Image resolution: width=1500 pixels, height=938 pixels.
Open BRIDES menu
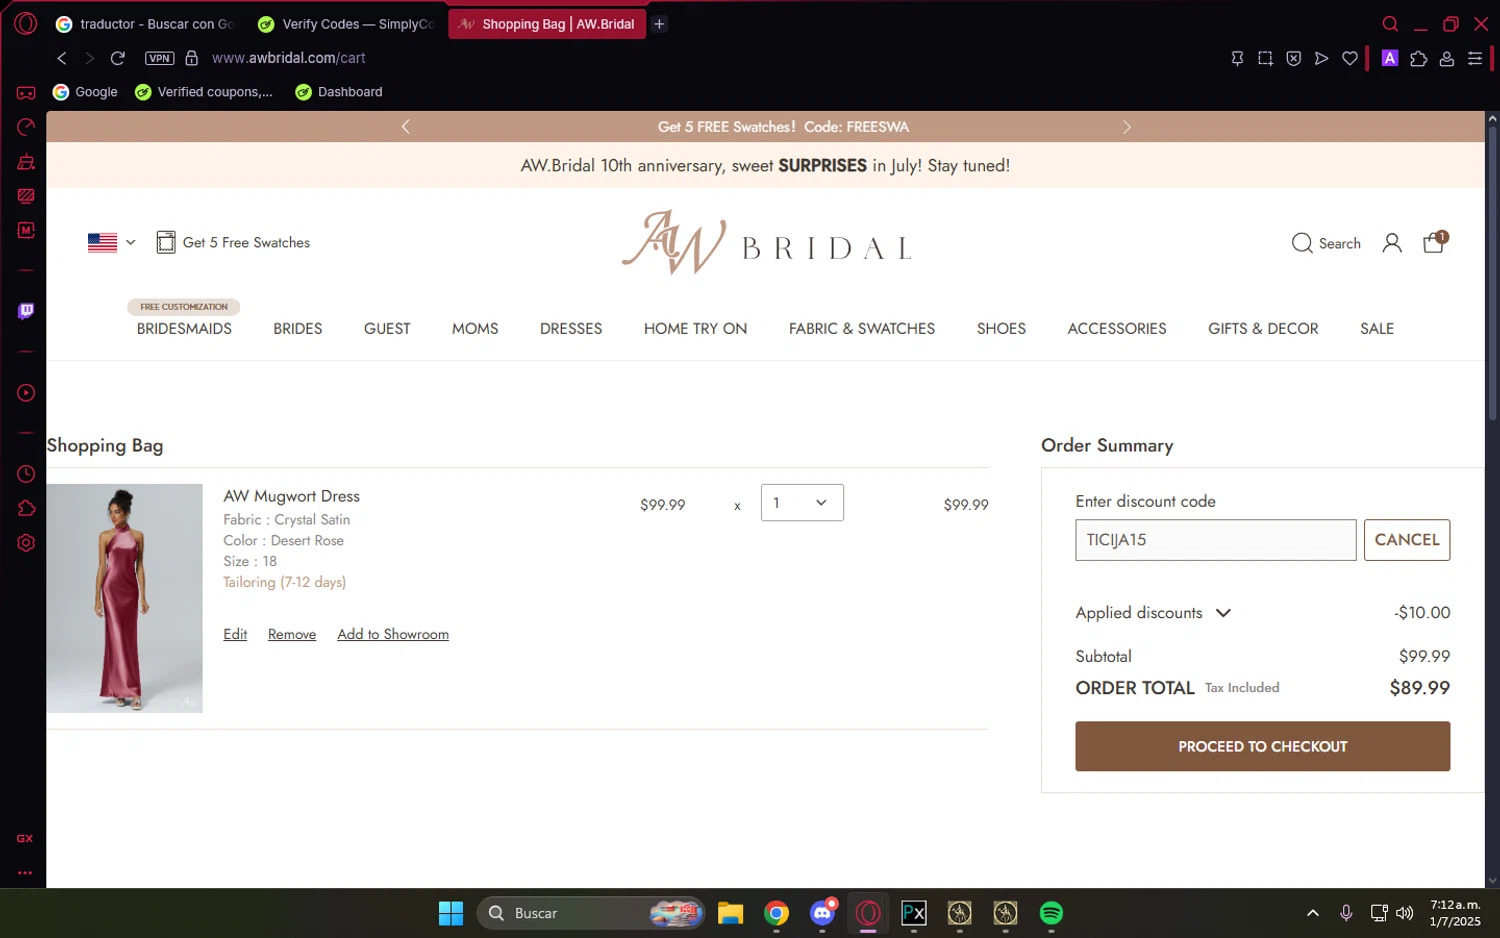click(x=298, y=329)
